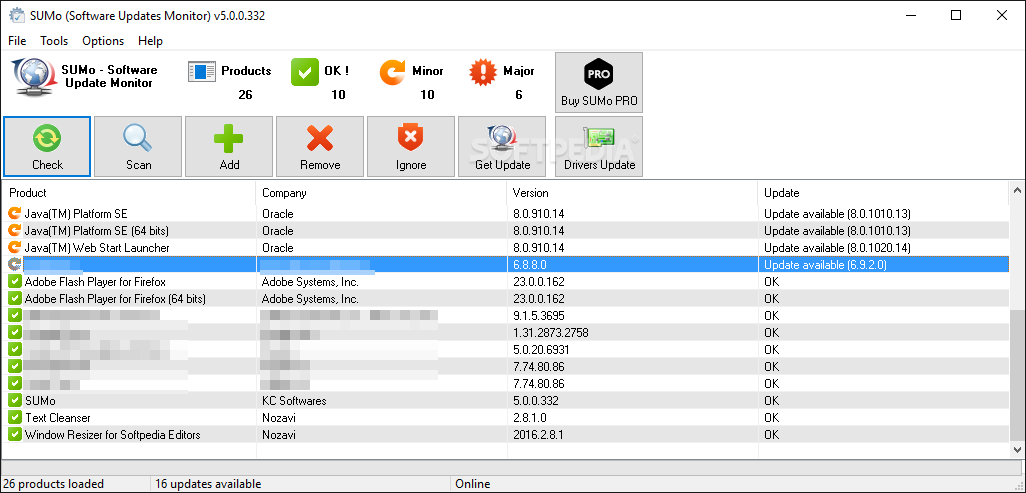The image size is (1026, 493).
Task: Sort list by Update column header
Action: [x=884, y=193]
